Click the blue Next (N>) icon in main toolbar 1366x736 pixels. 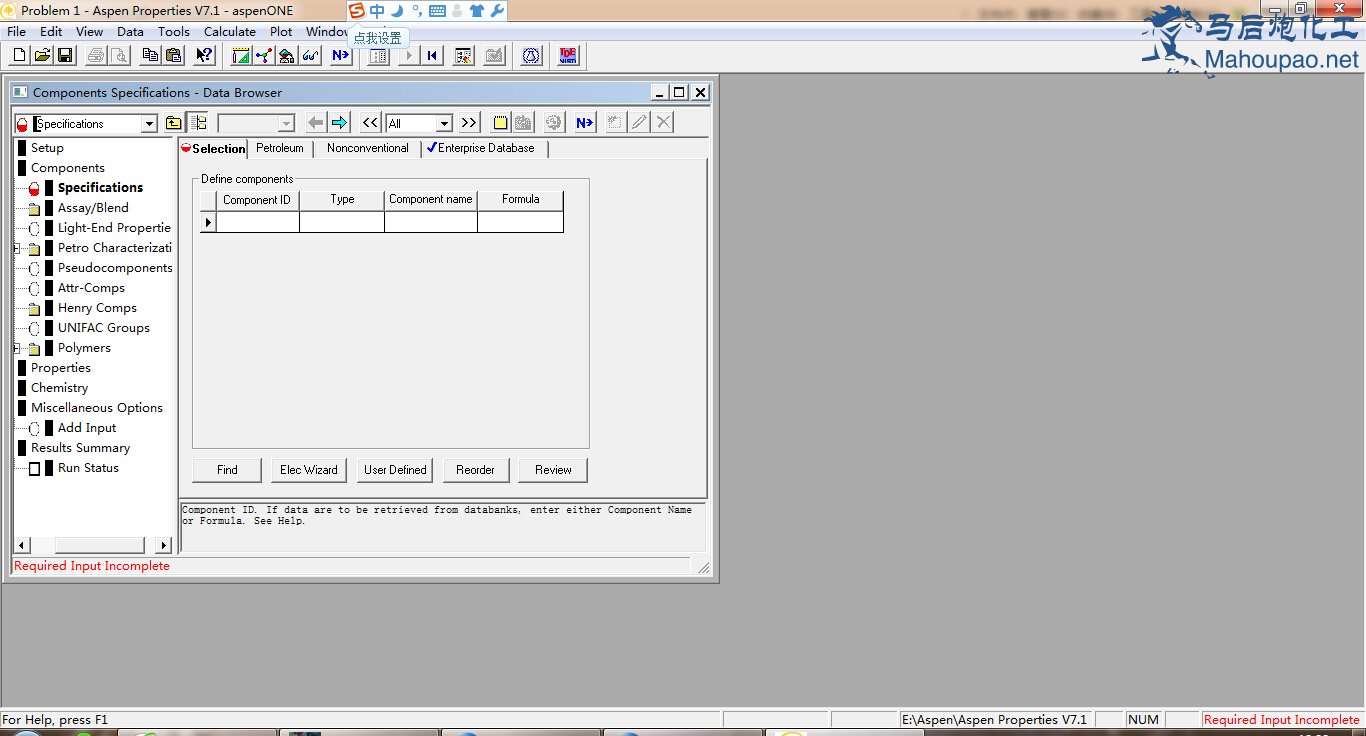(340, 56)
